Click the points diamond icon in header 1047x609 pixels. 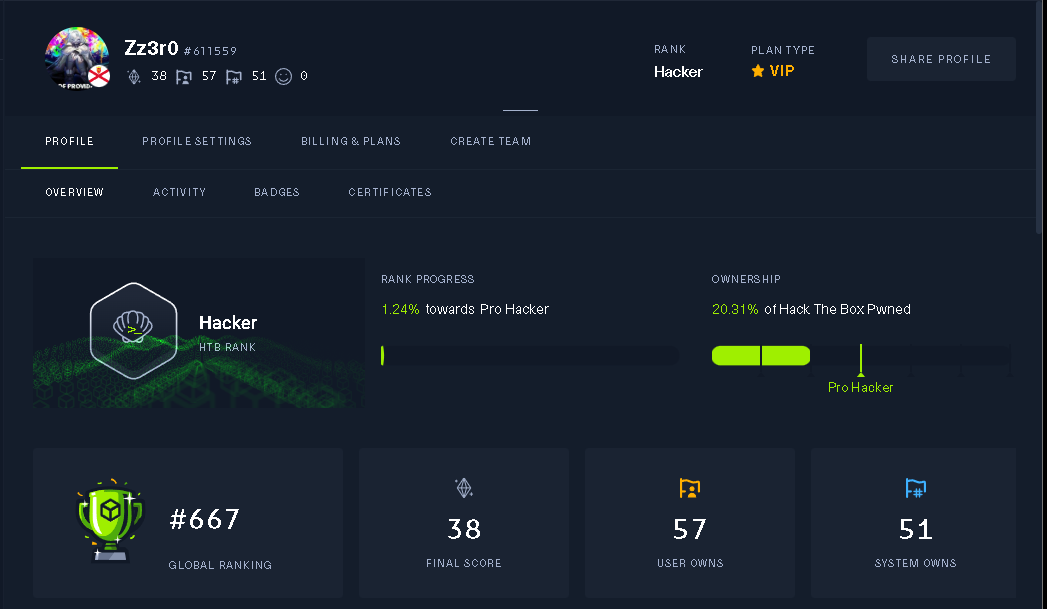click(x=134, y=77)
